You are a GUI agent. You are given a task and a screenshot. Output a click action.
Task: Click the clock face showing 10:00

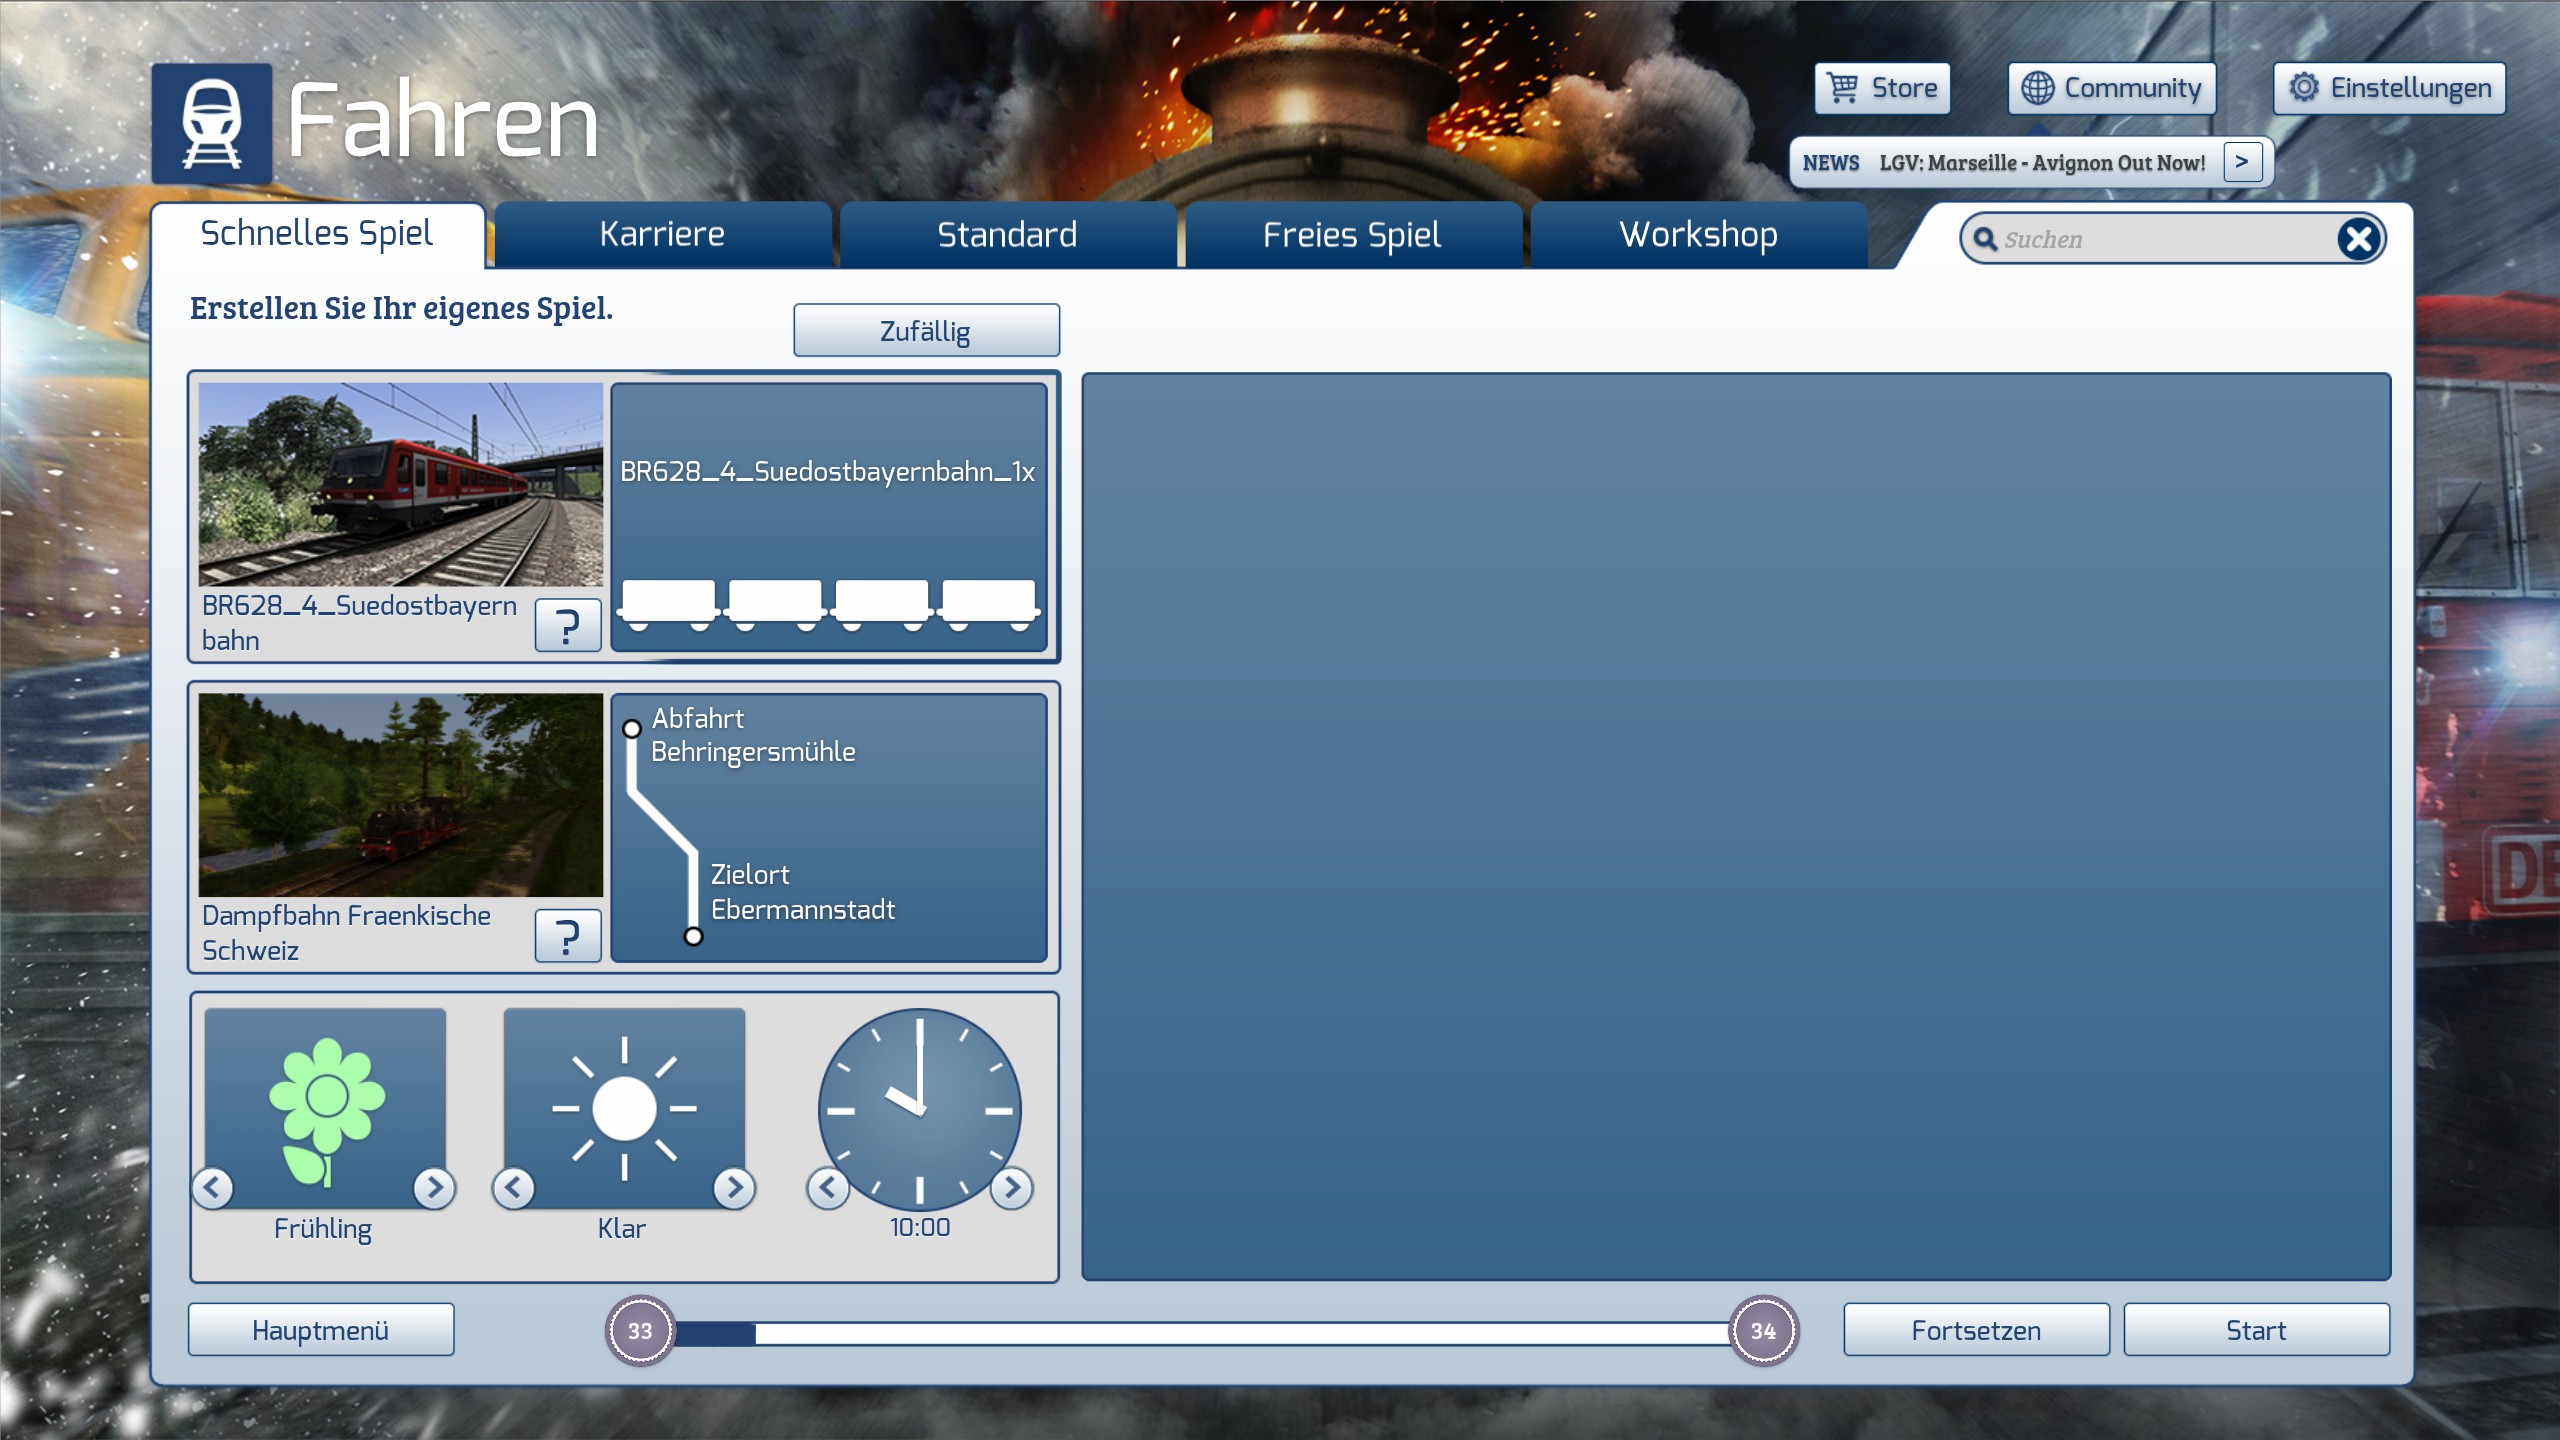(919, 1108)
